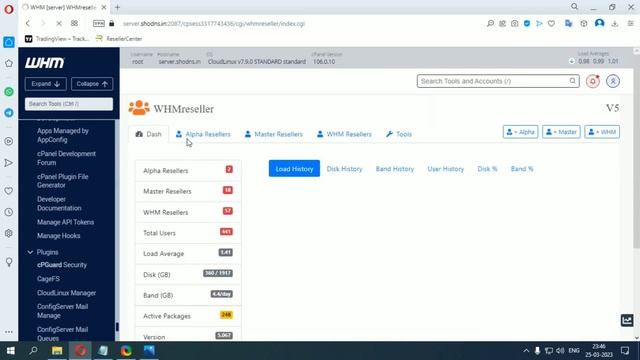The height and width of the screenshot is (360, 640).
Task: Open sidebar heart pinboards icon
Action: [x=9, y=191]
